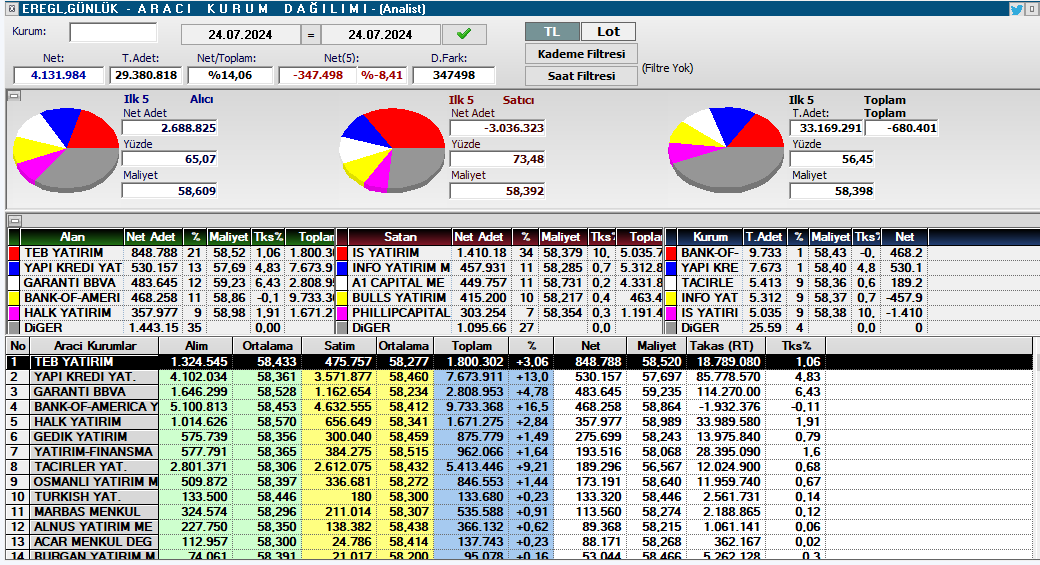Image resolution: width=1040 pixels, height=565 pixels.
Task: Click the Ilk 5 Toplam pie chart
Action: coord(726,150)
